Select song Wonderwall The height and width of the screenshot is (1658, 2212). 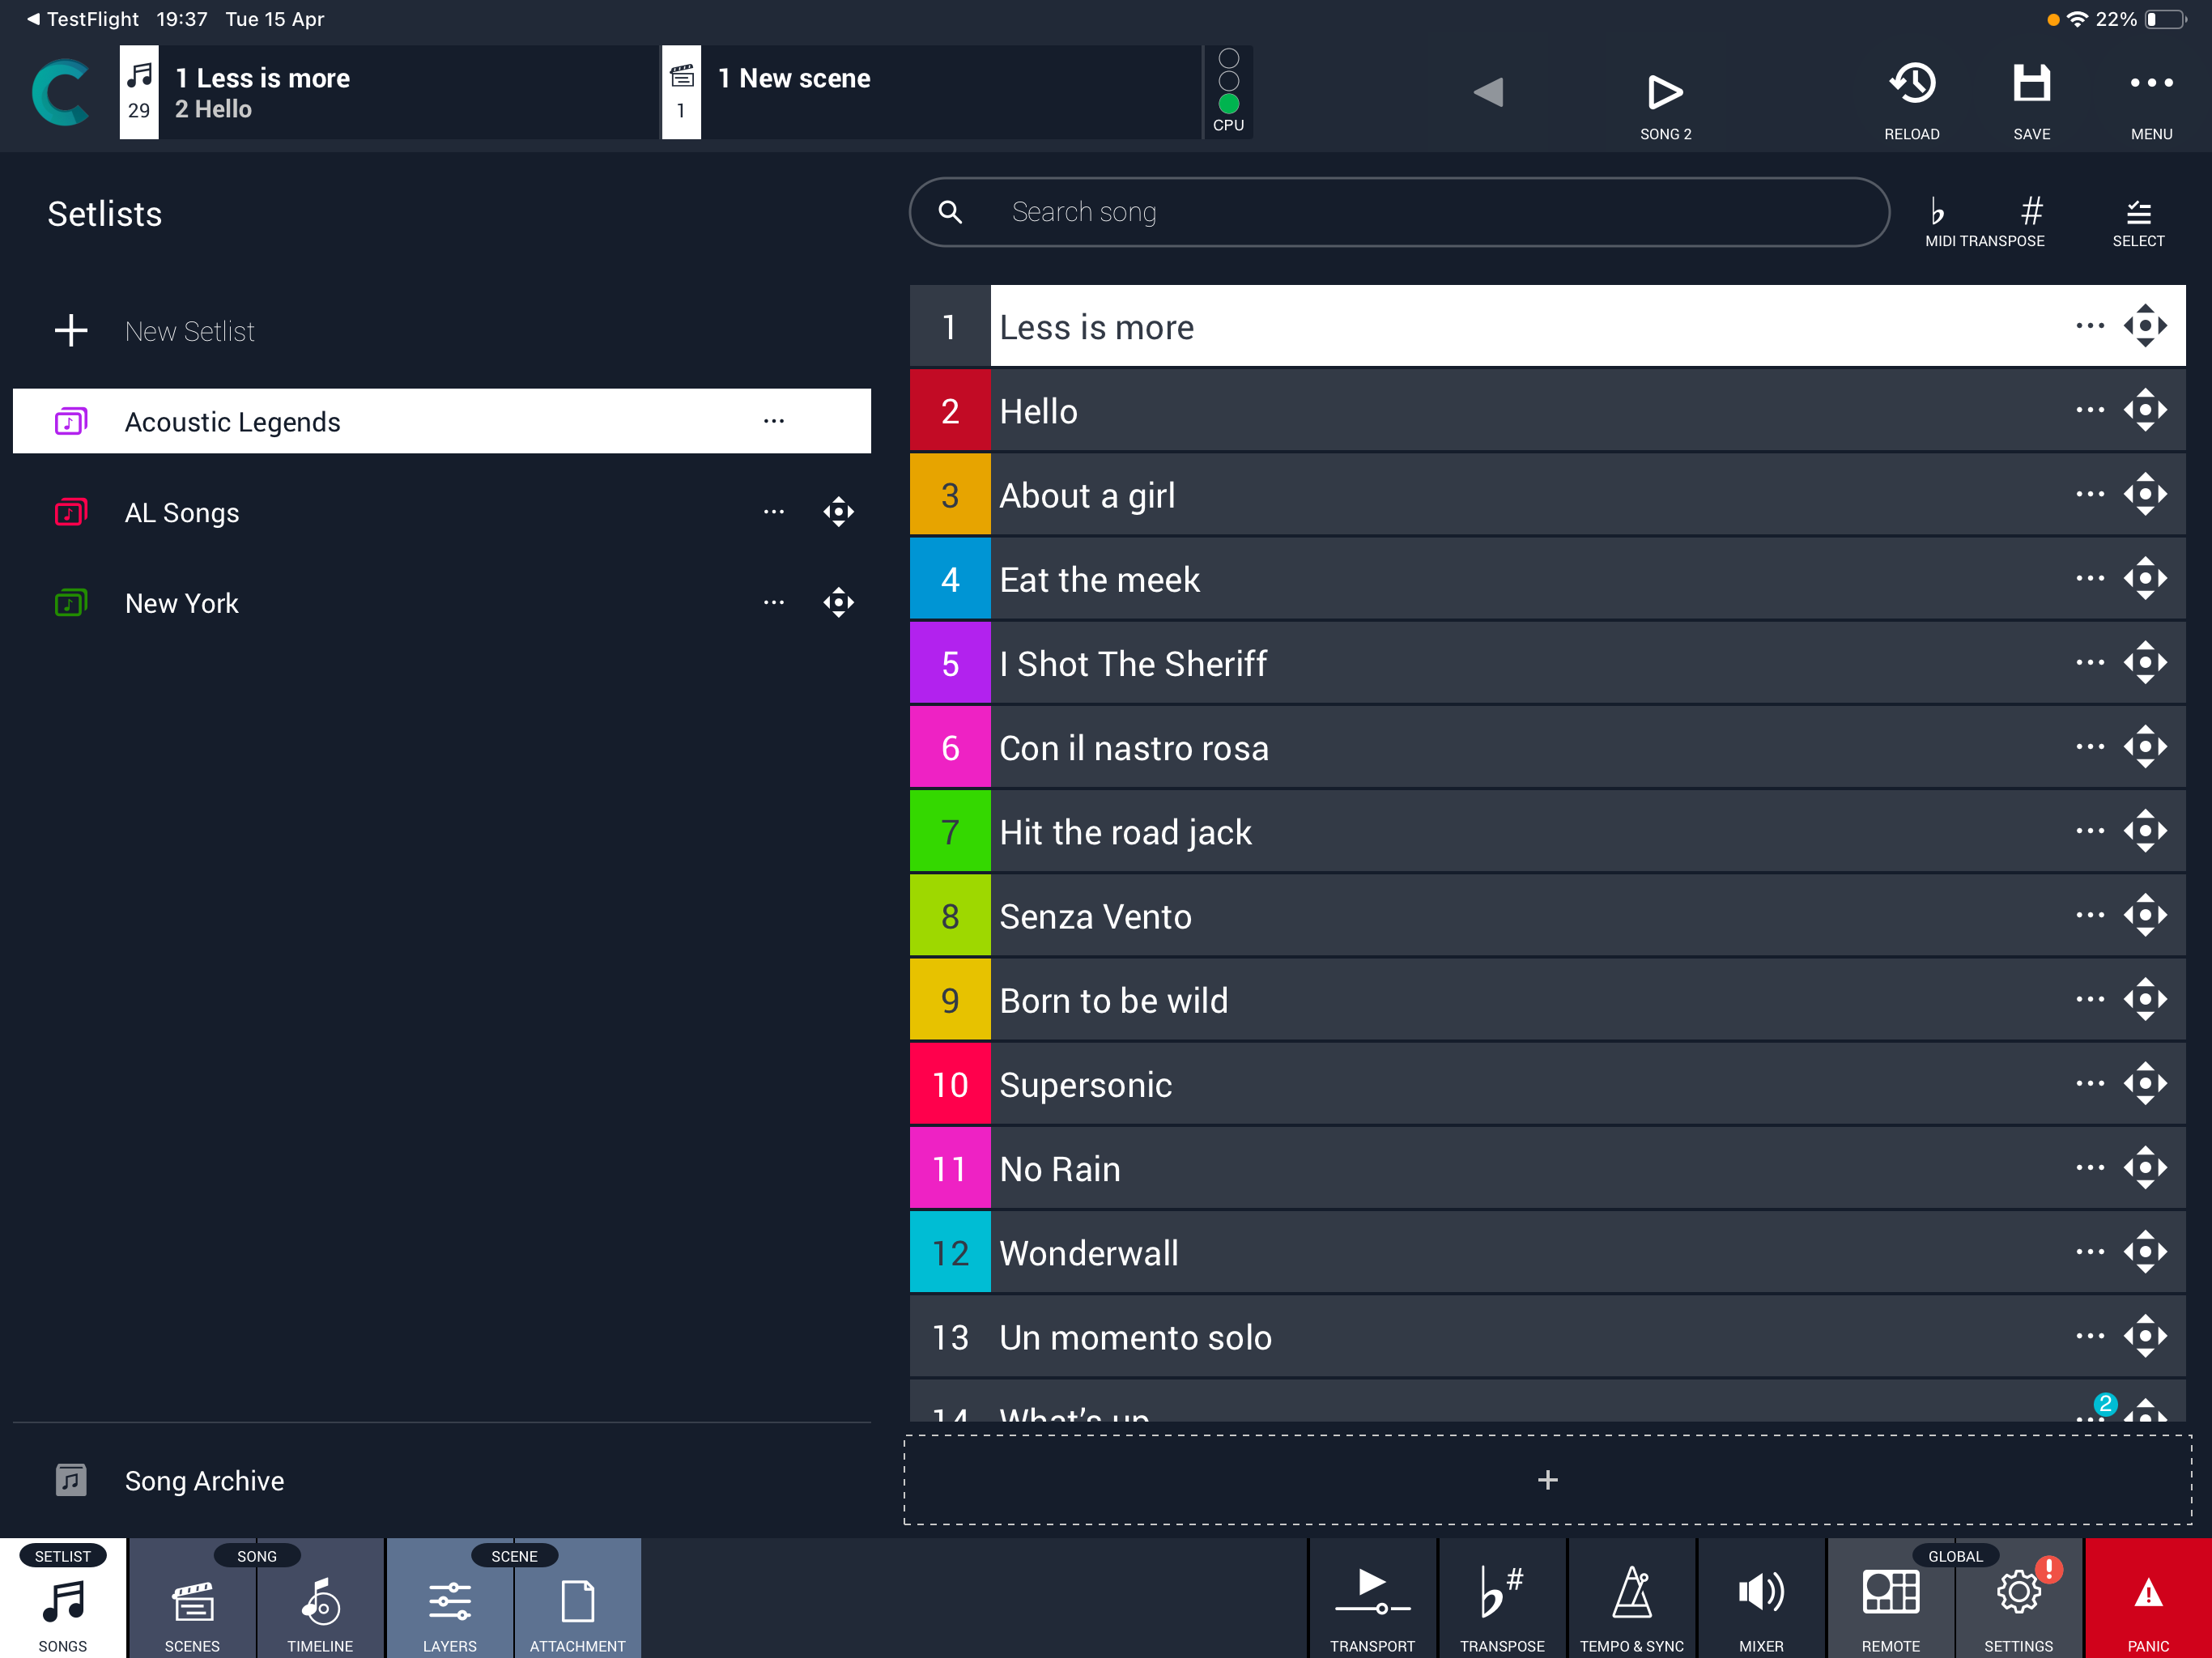[1547, 1252]
